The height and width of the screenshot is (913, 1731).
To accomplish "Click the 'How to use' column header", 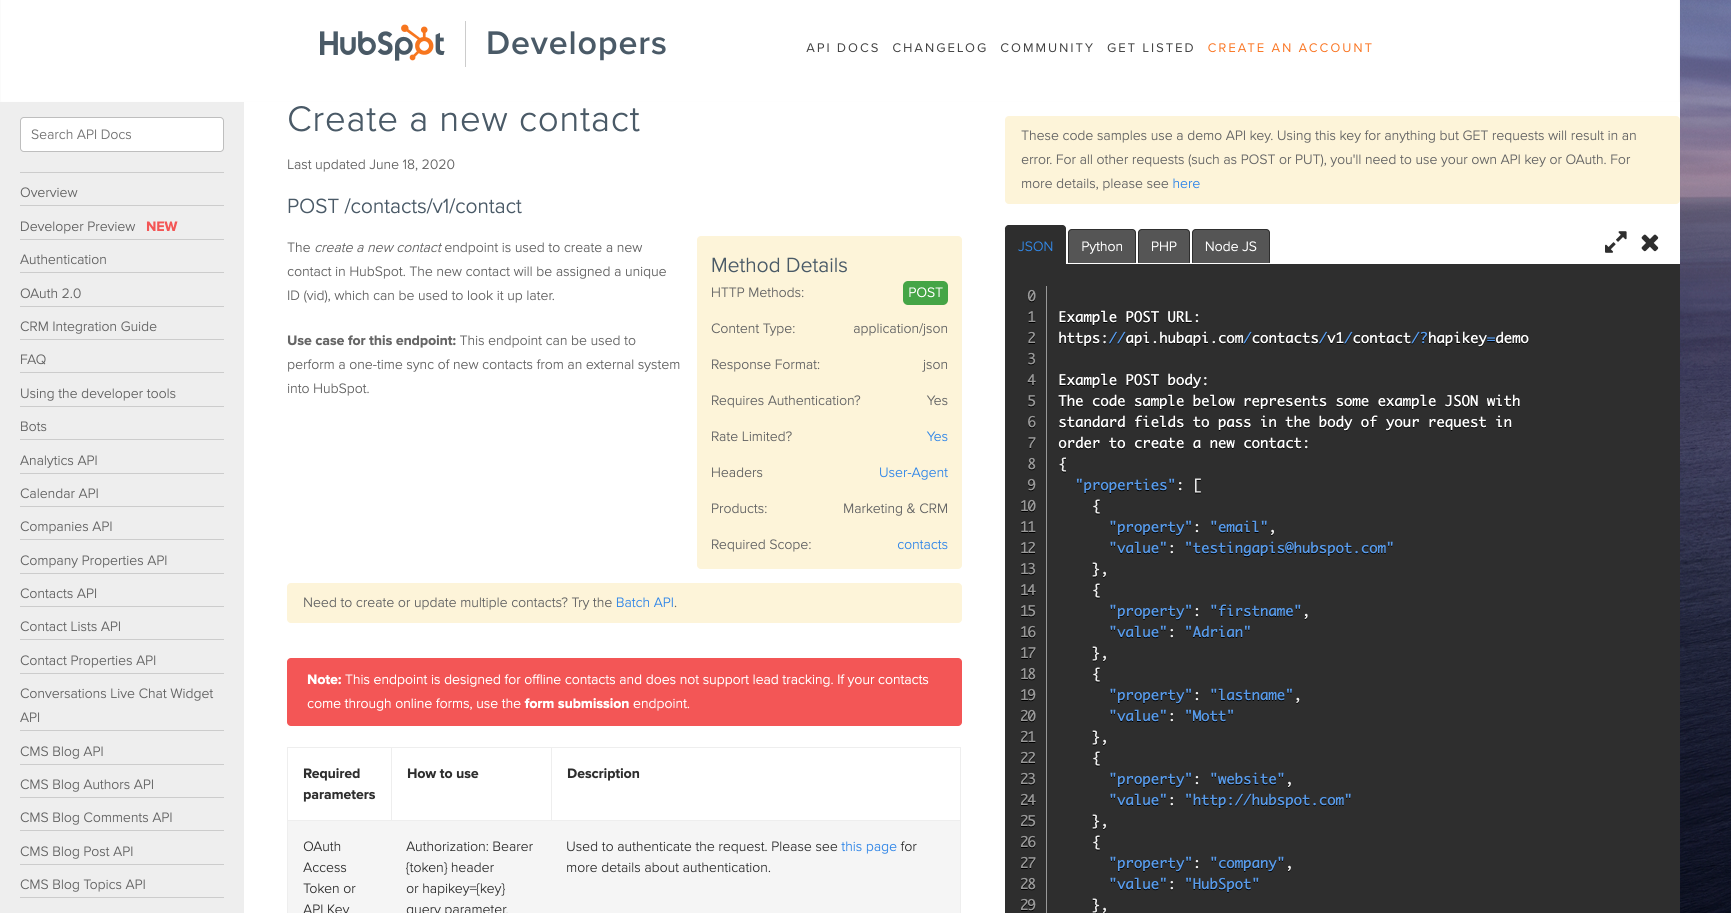I will tap(443, 773).
